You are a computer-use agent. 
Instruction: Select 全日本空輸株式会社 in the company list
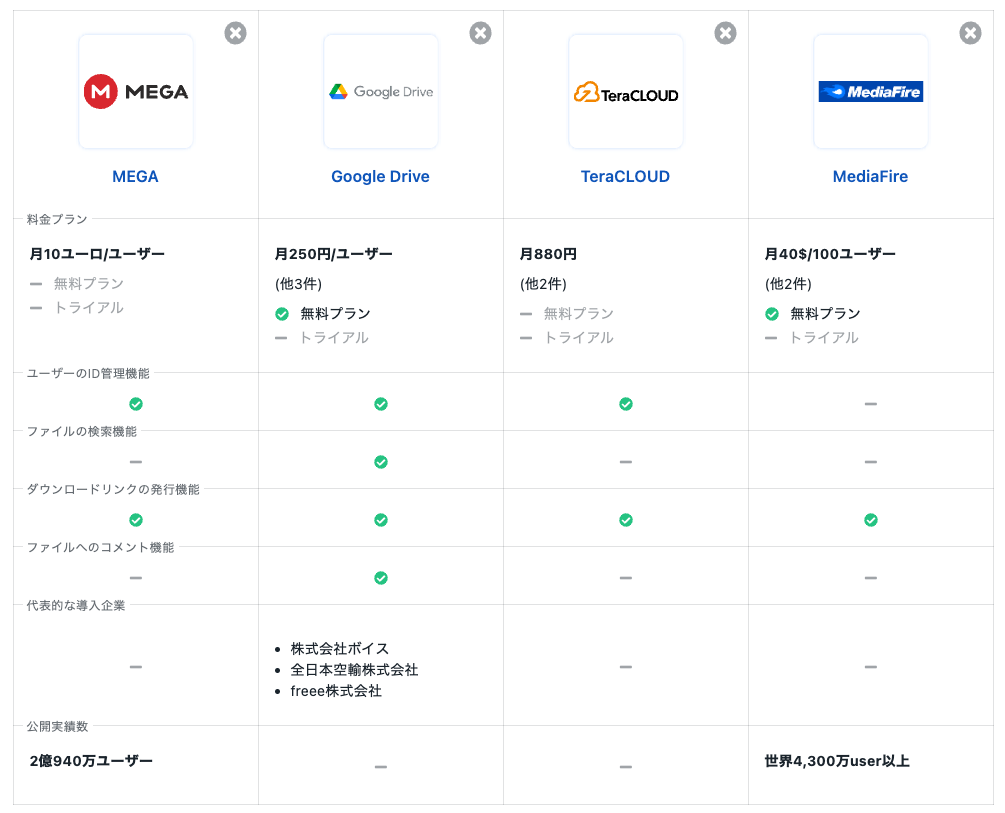click(x=354, y=670)
